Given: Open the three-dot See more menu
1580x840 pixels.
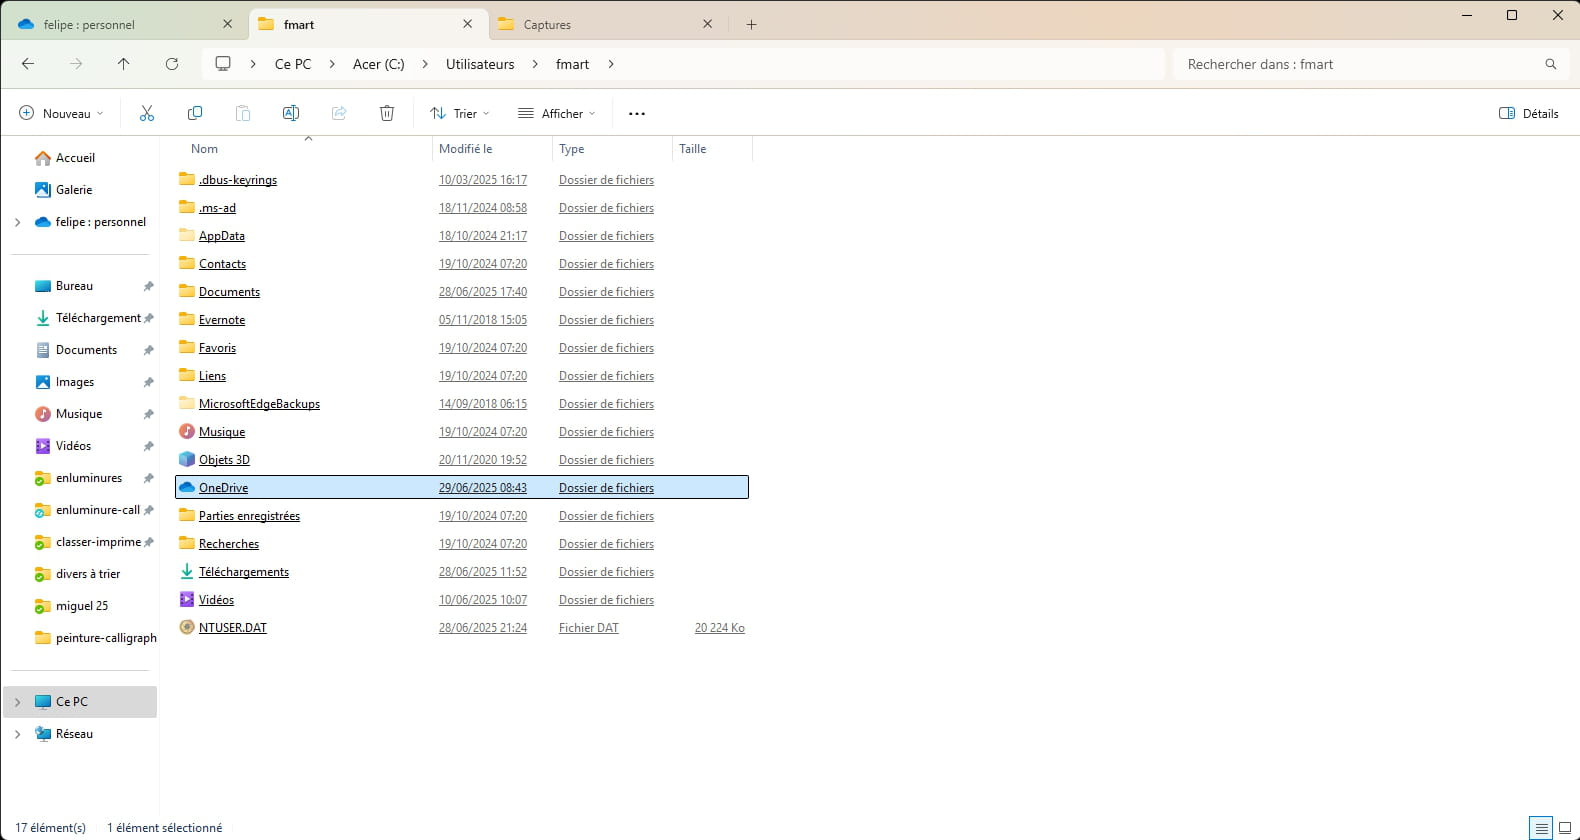Looking at the screenshot, I should click(x=637, y=113).
